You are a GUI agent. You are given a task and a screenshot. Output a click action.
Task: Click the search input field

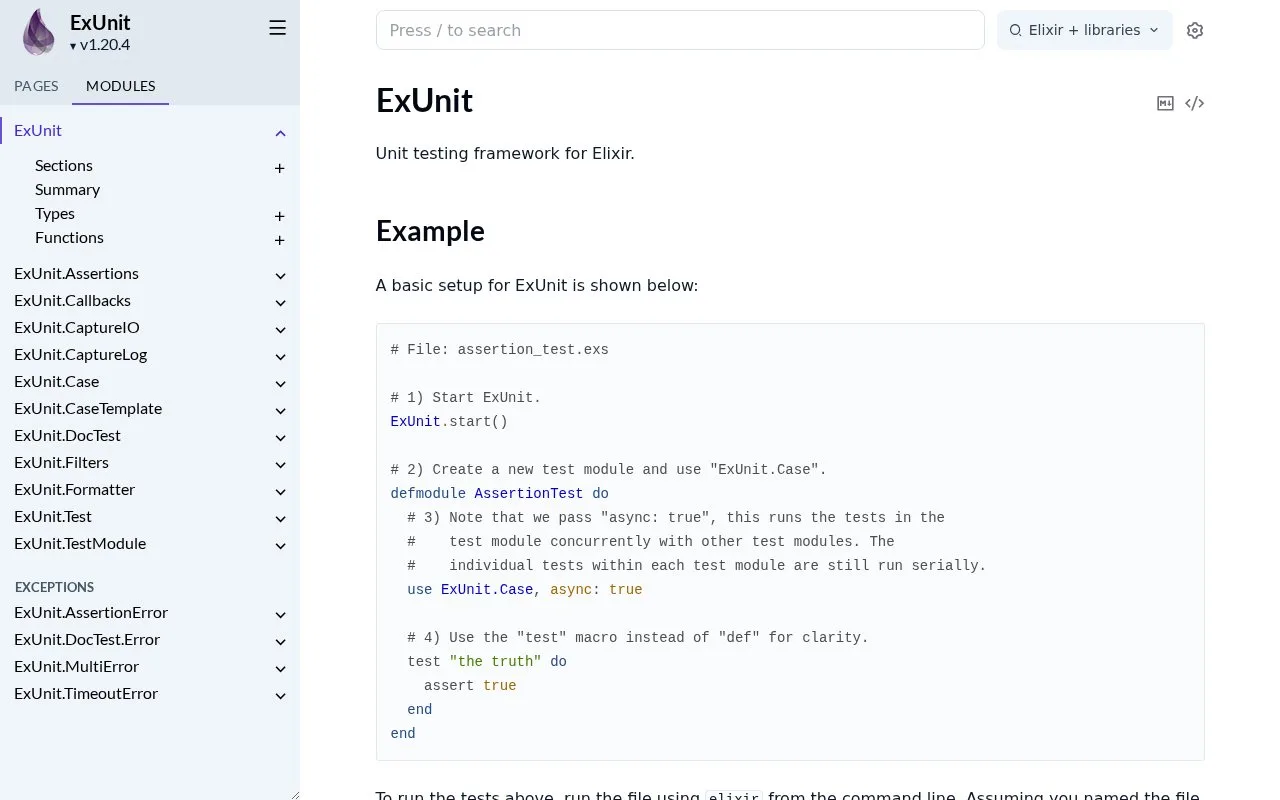[x=680, y=30]
